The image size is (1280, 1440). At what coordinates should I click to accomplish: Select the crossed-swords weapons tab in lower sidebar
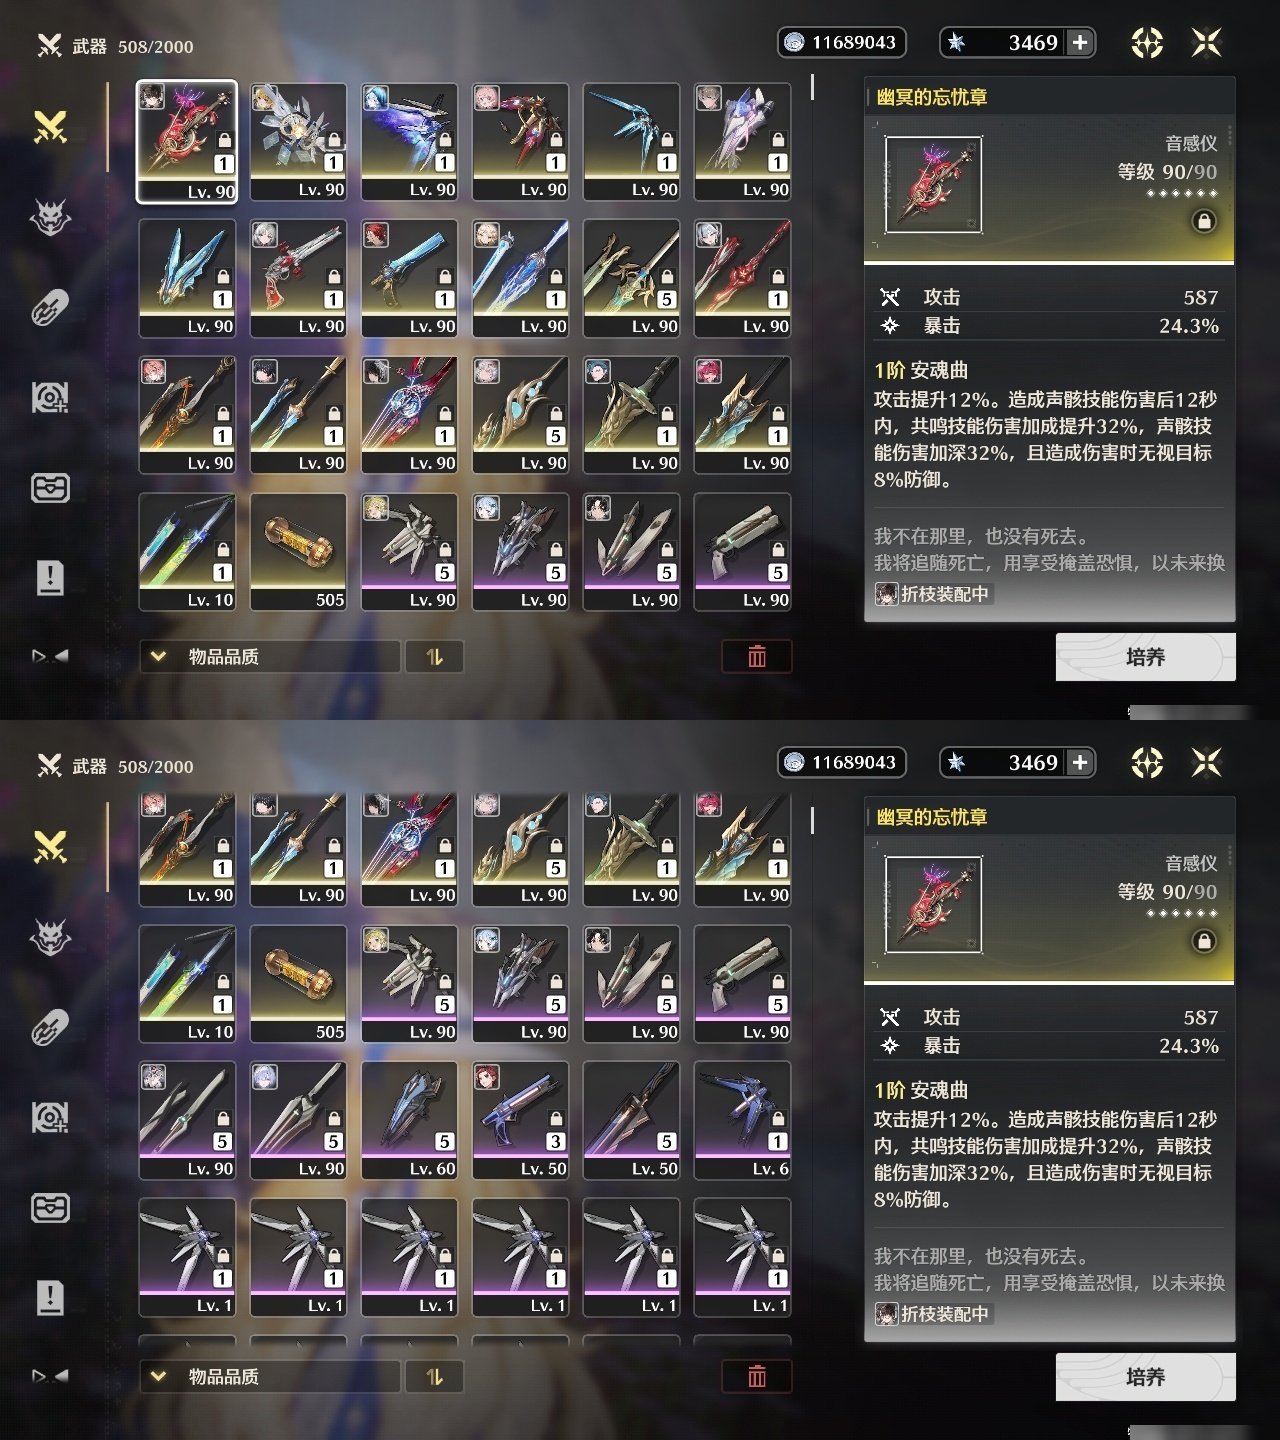coord(50,847)
